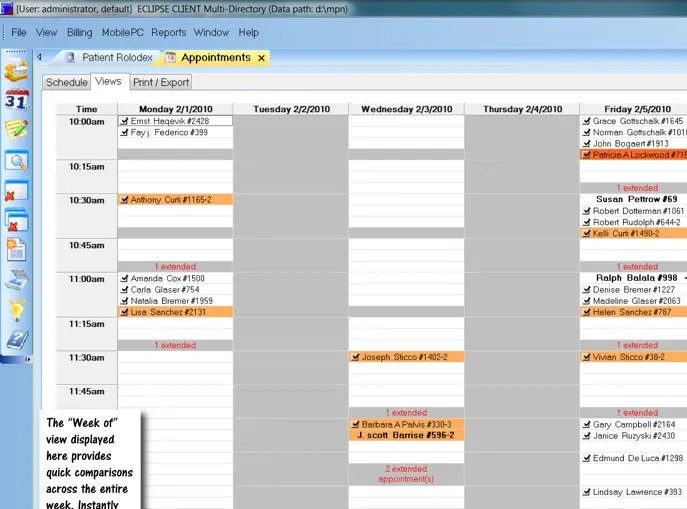Toggle checkbox for Anthony Curti #1165-2
The height and width of the screenshot is (509, 687).
pyautogui.click(x=124, y=200)
